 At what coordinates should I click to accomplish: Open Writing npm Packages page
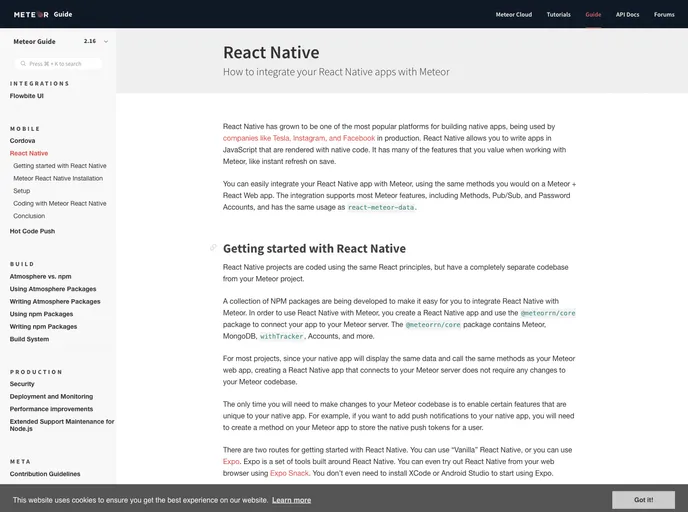point(43,326)
